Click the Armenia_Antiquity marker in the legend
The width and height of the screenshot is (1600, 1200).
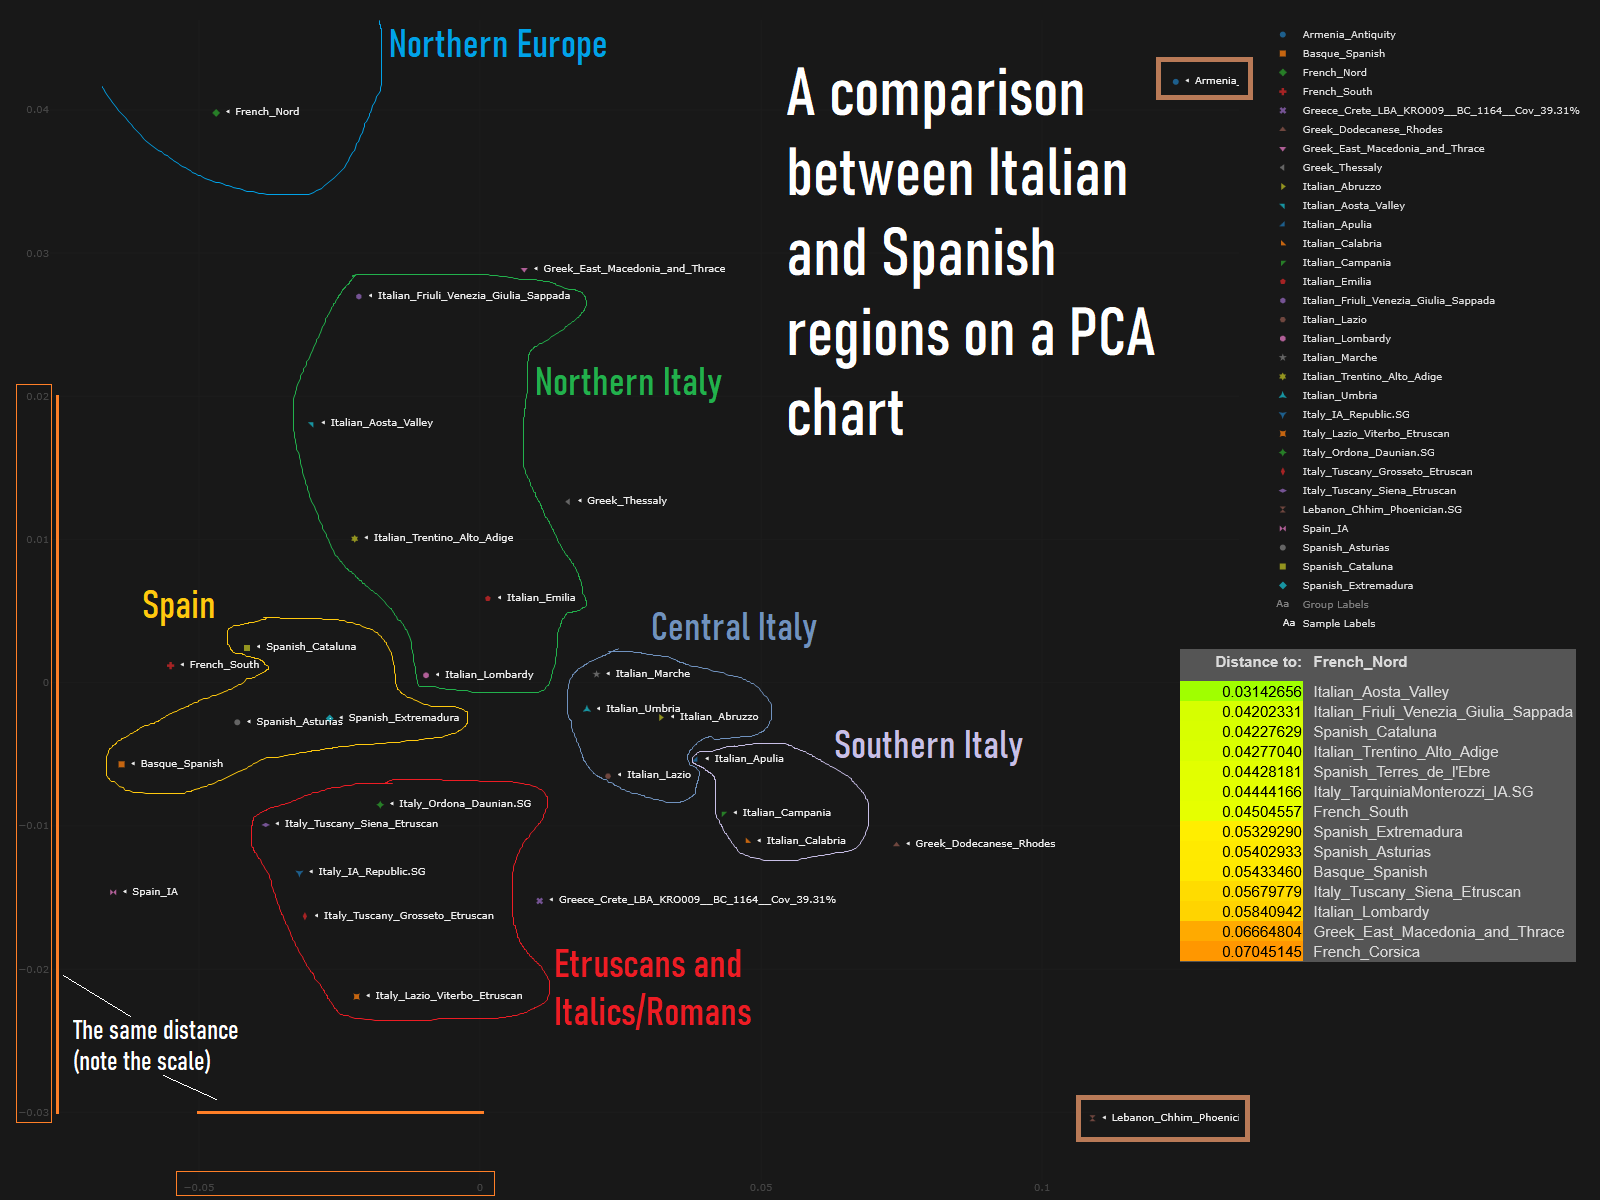1283,35
